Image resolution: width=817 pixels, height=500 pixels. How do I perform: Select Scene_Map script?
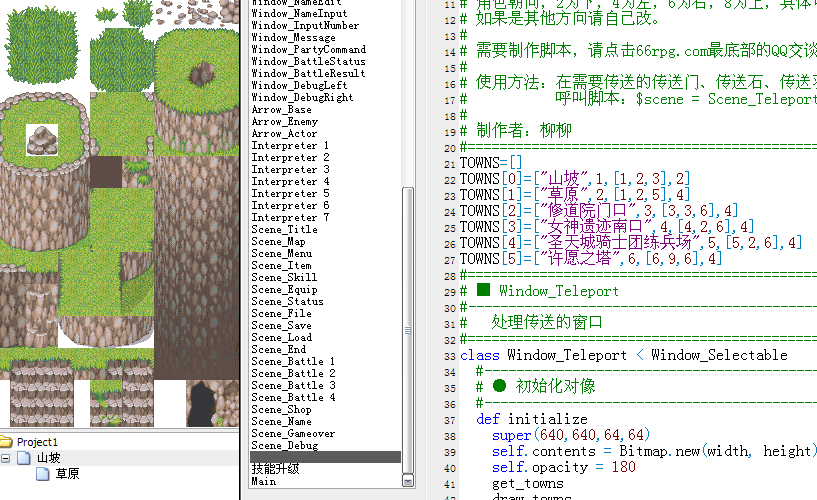tap(278, 241)
